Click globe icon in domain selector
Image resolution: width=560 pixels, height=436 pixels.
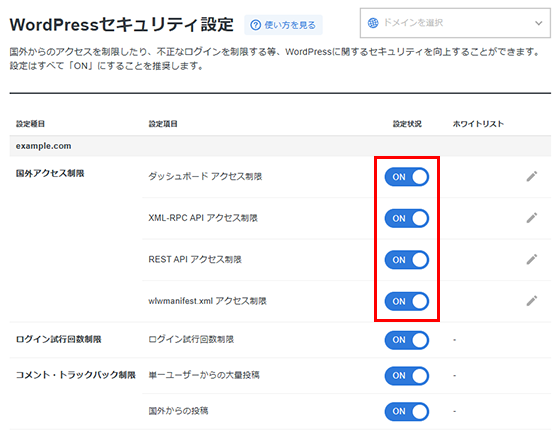coord(373,23)
